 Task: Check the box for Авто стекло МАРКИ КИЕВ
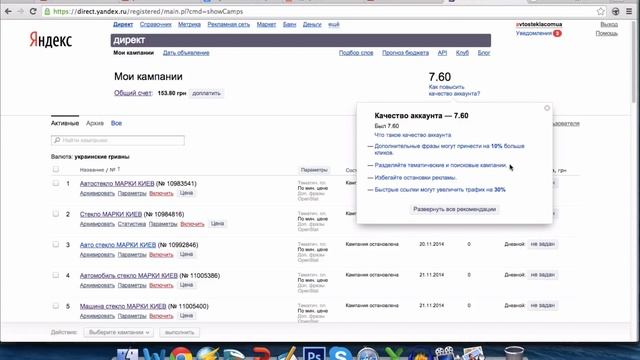[56, 244]
